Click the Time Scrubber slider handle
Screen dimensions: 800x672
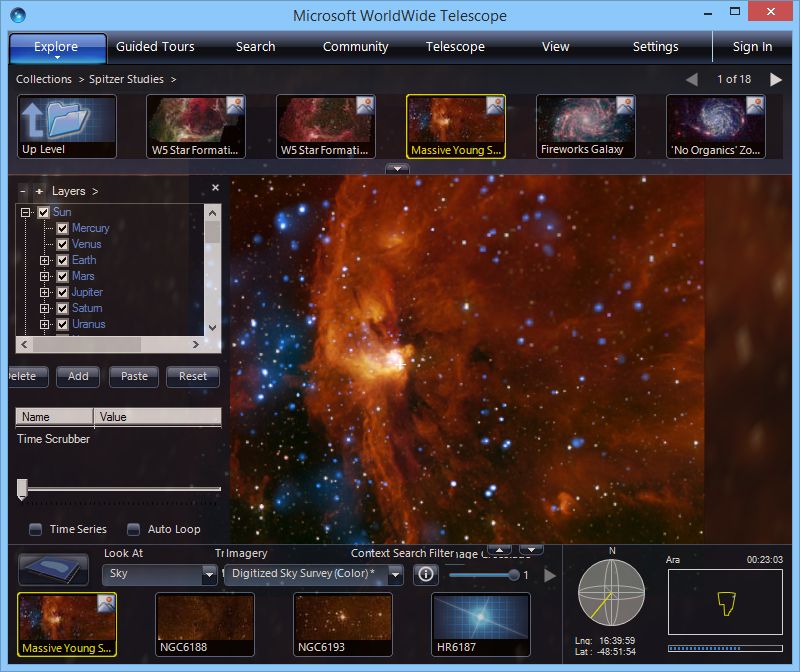pyautogui.click(x=22, y=488)
